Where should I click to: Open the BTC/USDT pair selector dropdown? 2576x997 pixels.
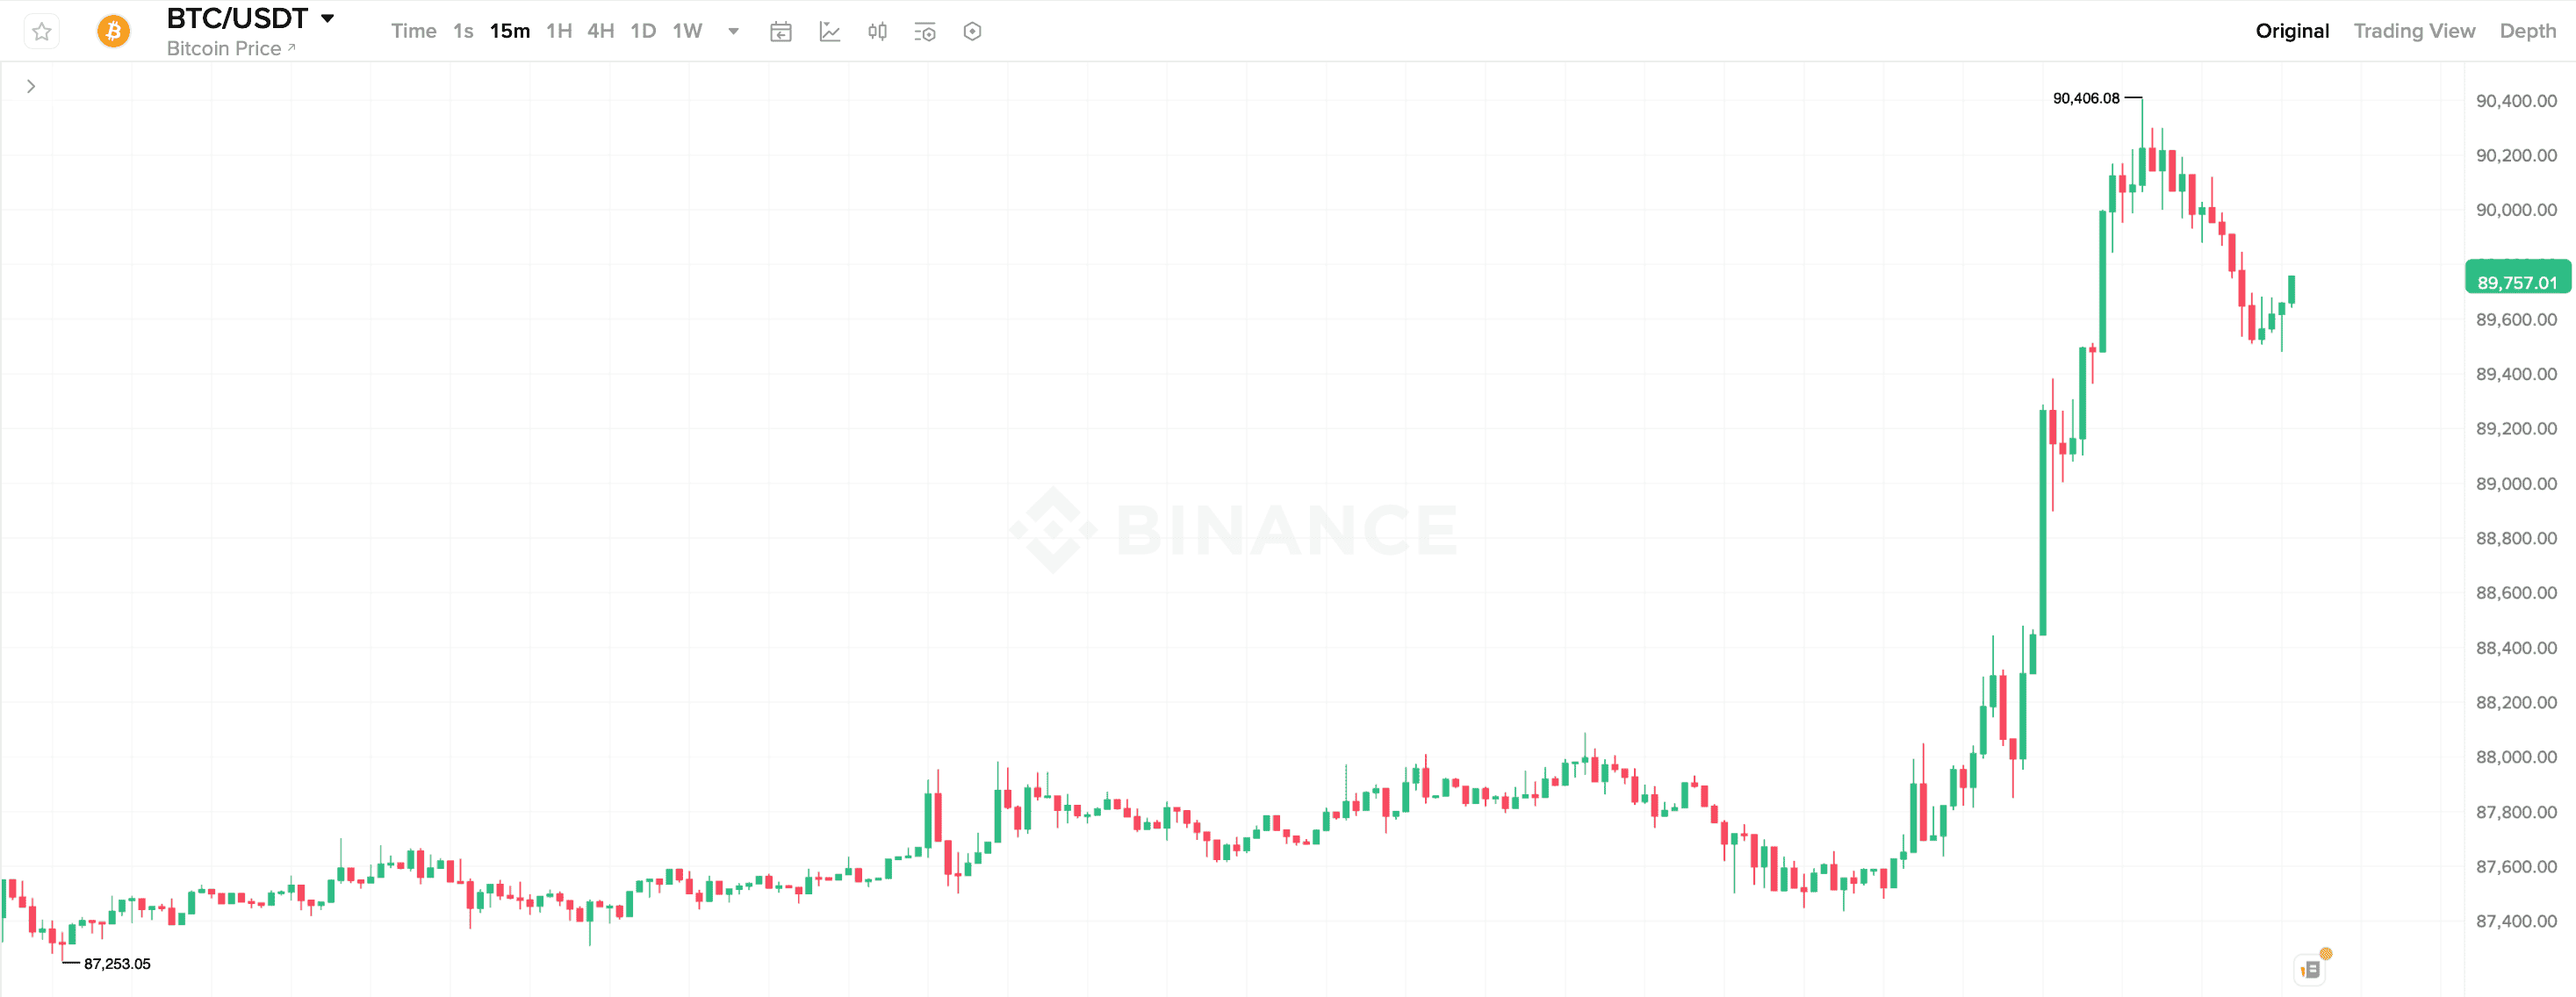point(327,19)
